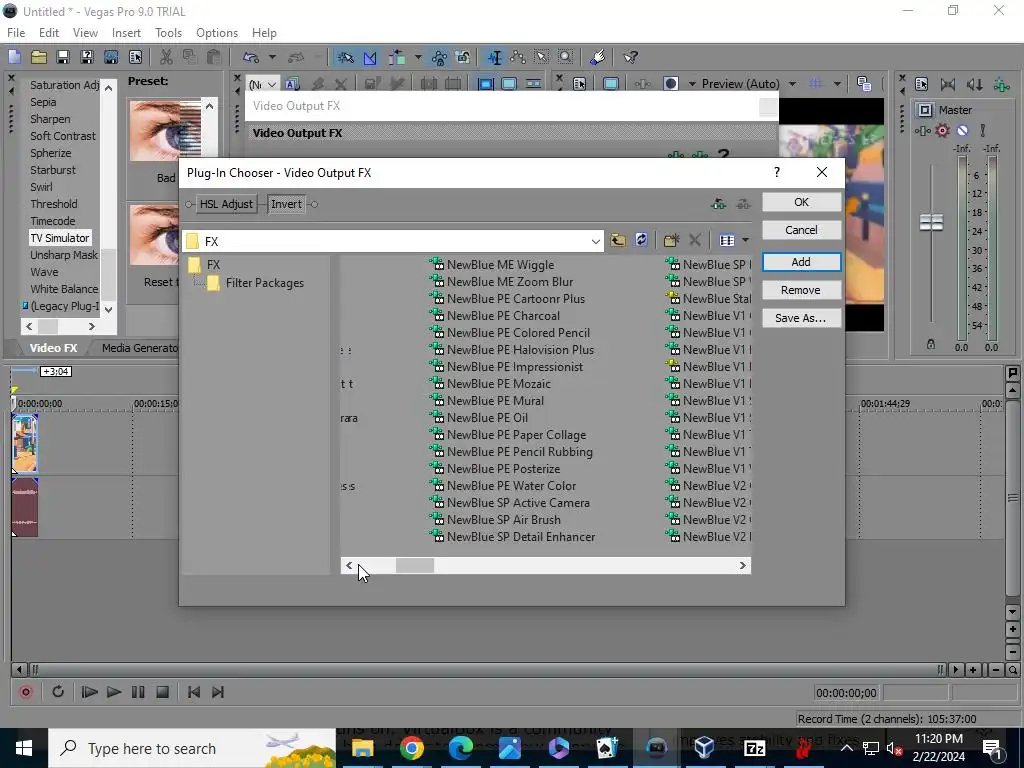This screenshot has height=768, width=1024.
Task: Select NewBlue SP Air Brush plug-in
Action: (x=495, y=520)
